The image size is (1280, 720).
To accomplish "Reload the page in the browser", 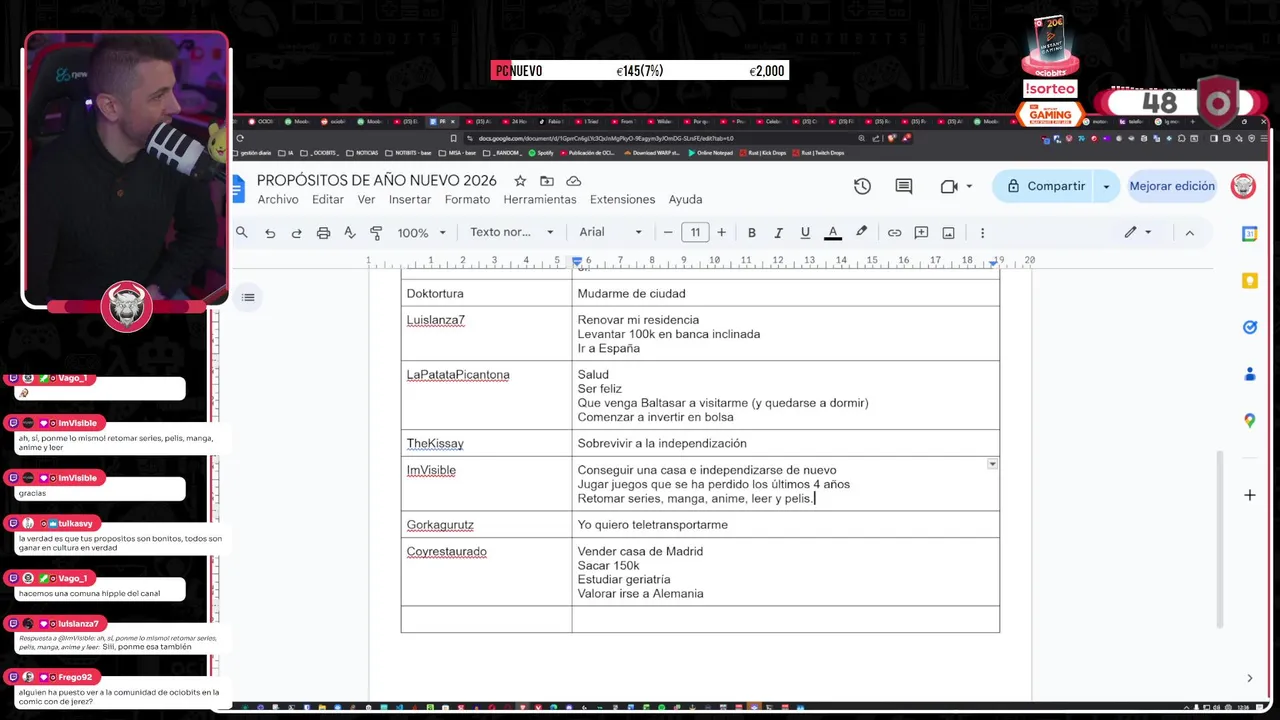I will 240,138.
